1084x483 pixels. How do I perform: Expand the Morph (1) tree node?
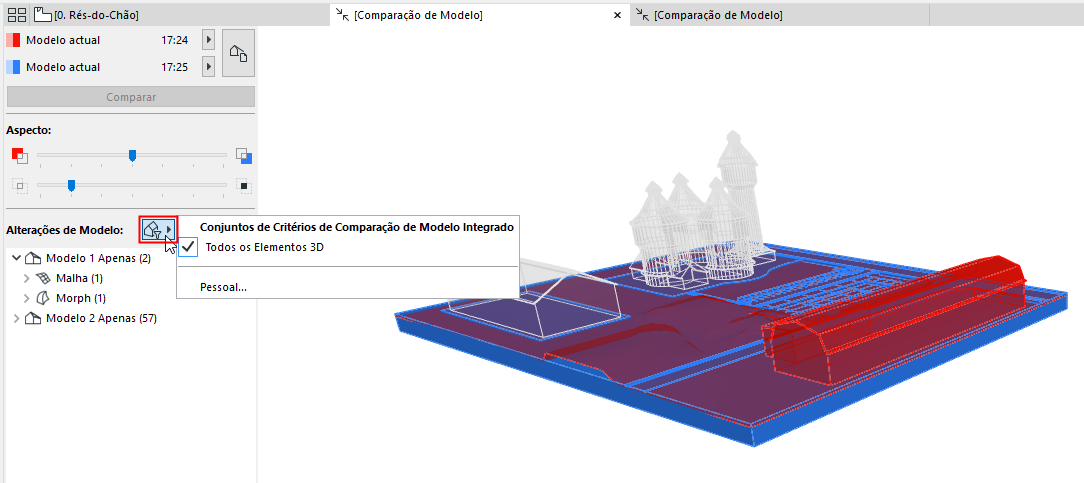[27, 299]
